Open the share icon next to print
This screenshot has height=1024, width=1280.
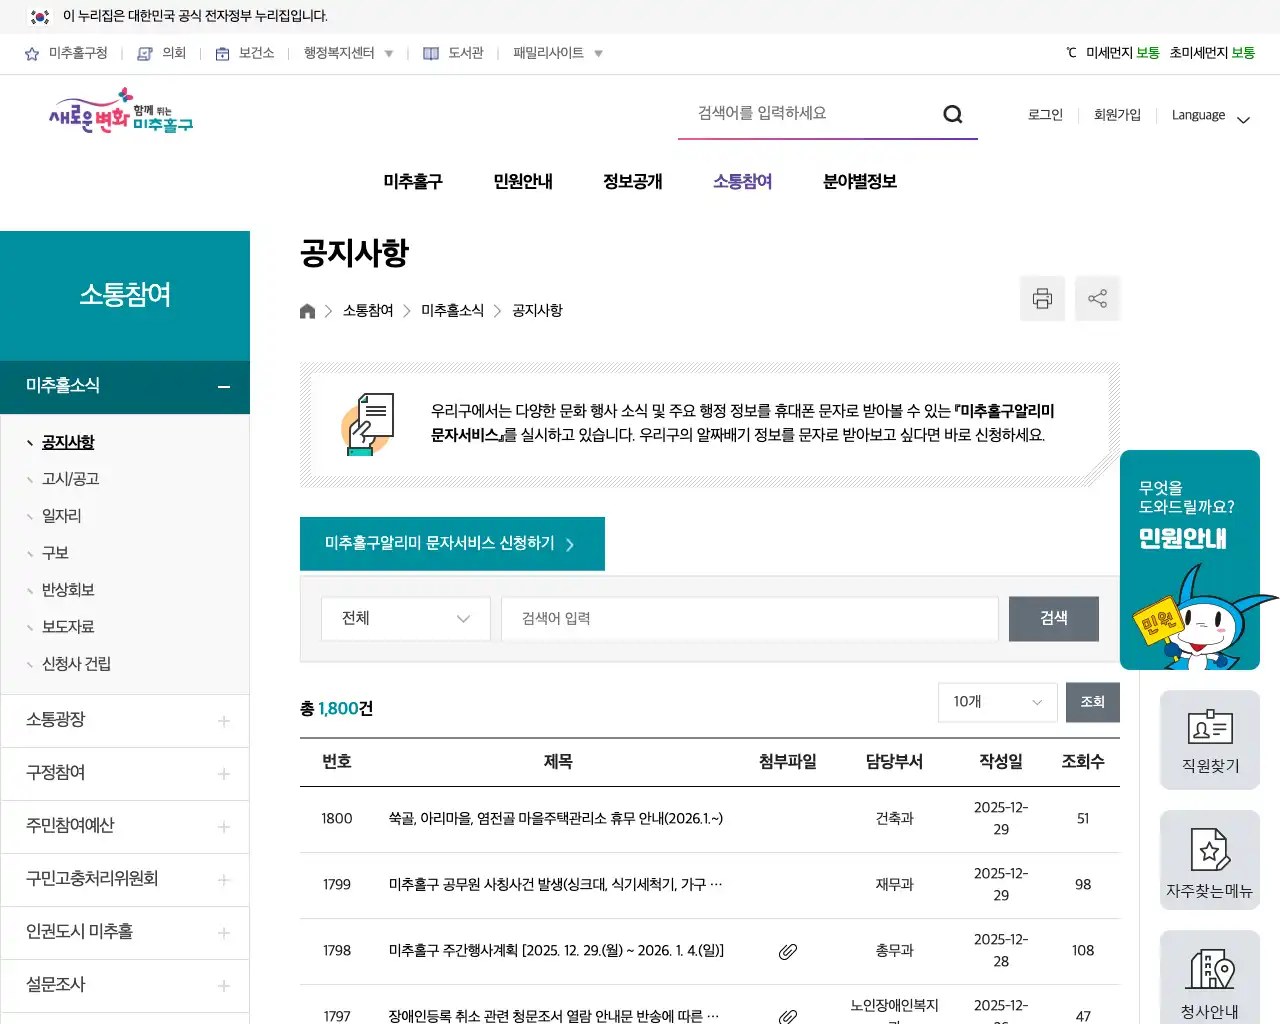[1097, 298]
